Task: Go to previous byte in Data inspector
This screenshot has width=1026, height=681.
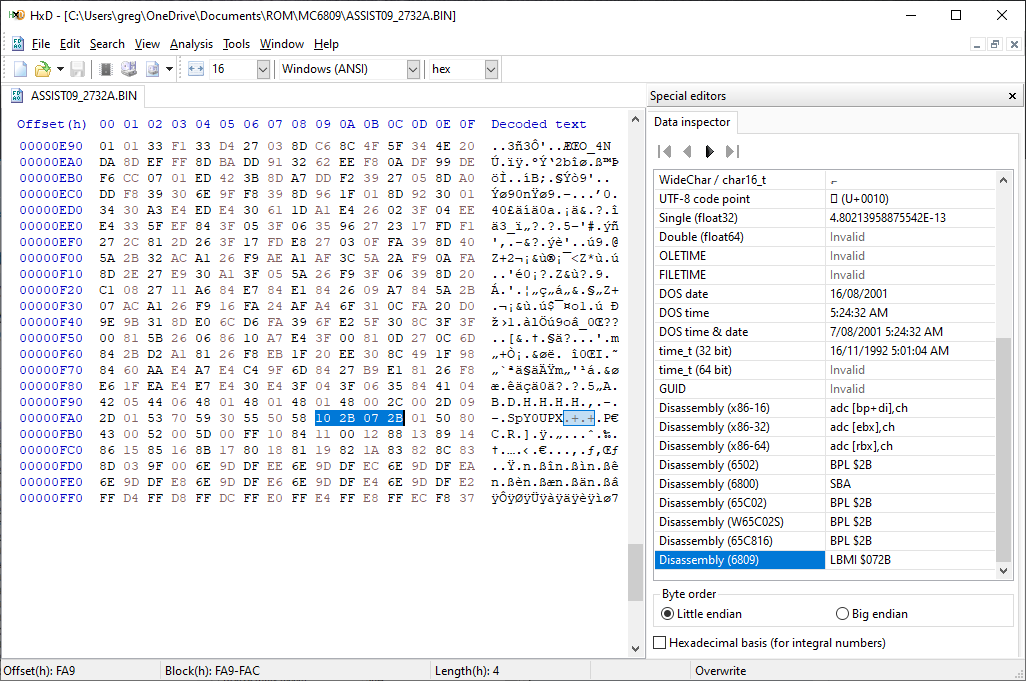Action: 687,152
